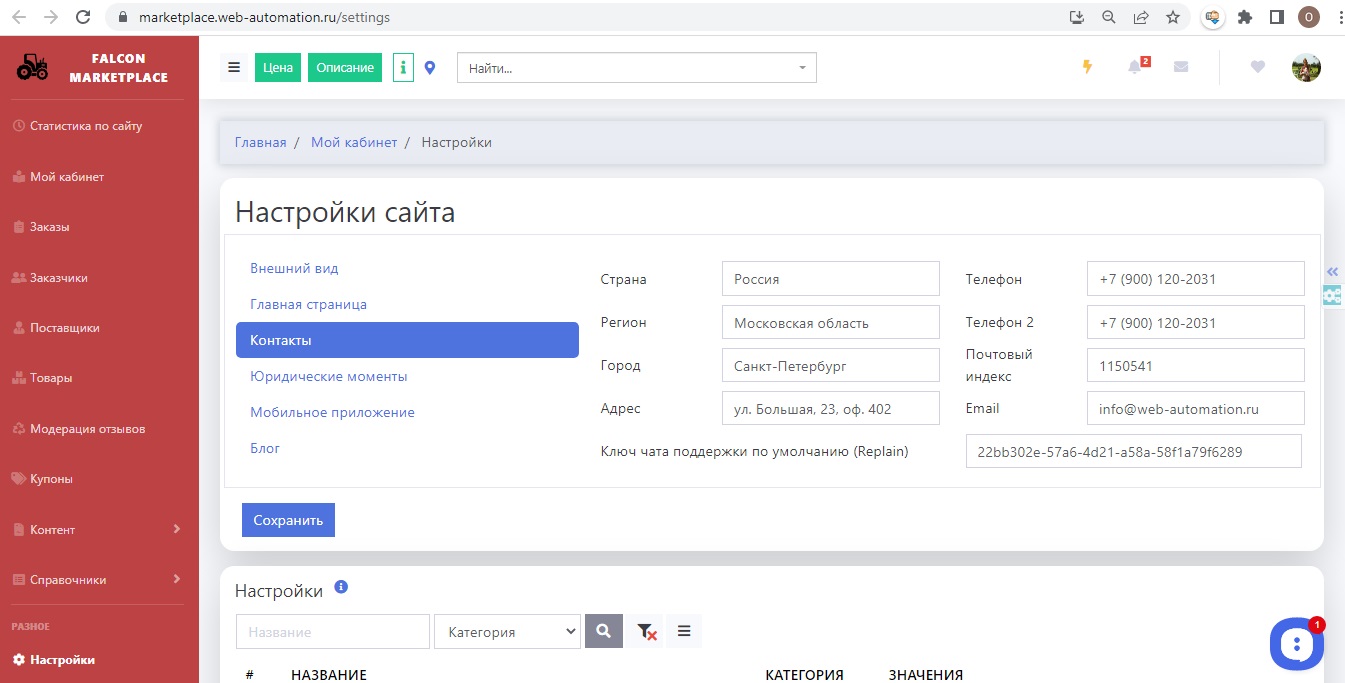Click the hamburger menu icon in top bar
The image size is (1345, 683).
pos(234,68)
